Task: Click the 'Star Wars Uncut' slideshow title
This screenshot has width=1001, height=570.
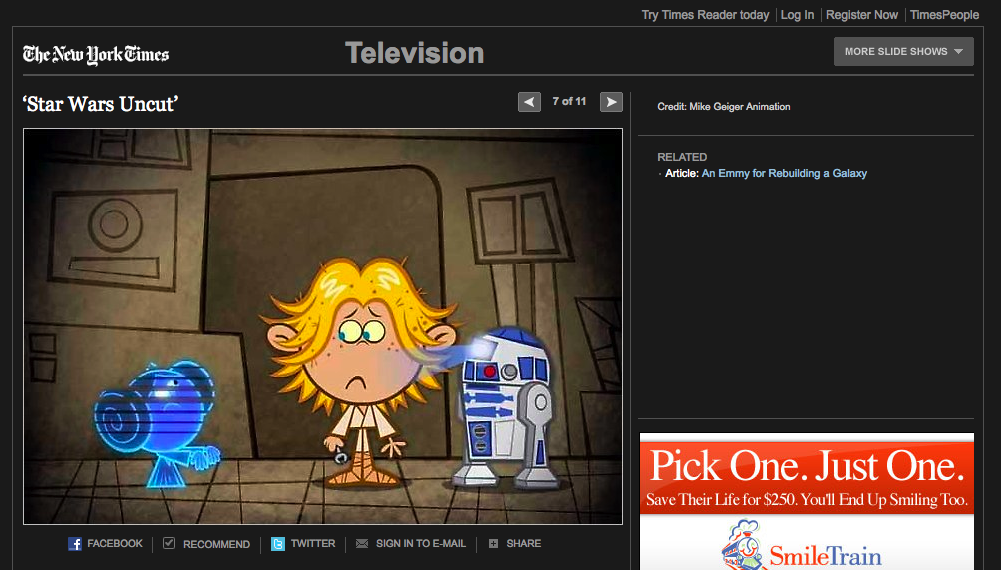Action: [100, 103]
